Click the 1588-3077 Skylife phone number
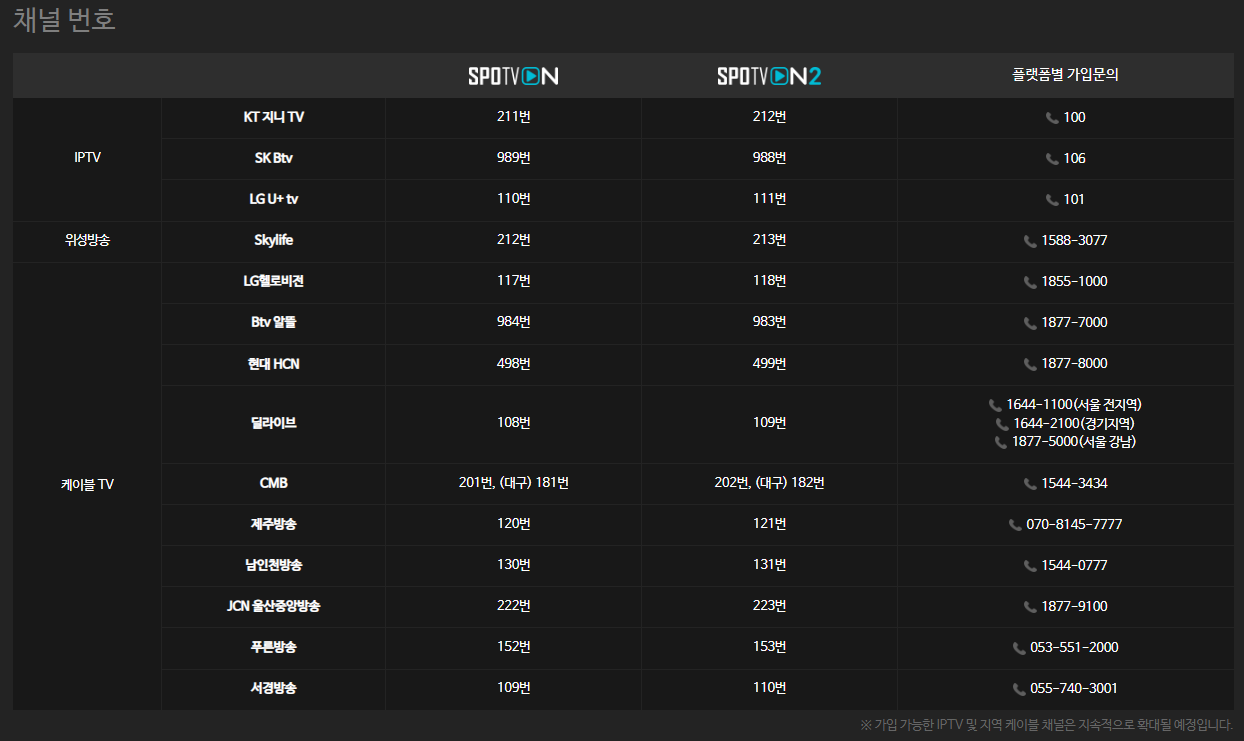The height and width of the screenshot is (741, 1244). pyautogui.click(x=1074, y=241)
